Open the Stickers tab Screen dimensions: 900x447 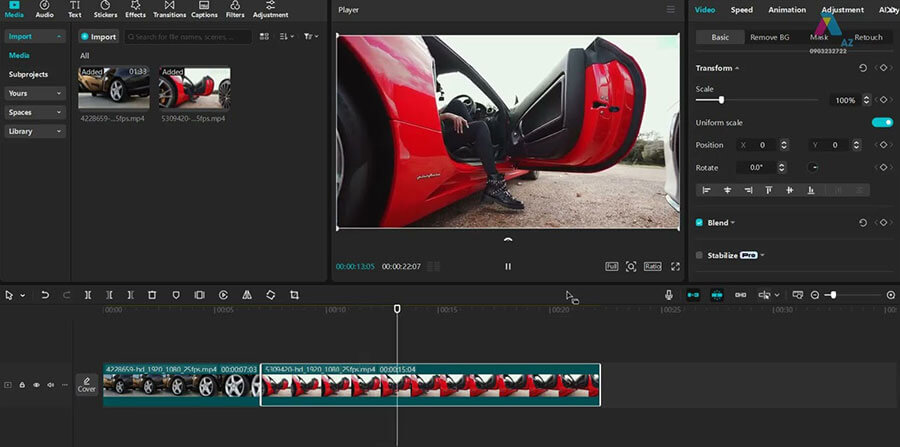point(105,9)
